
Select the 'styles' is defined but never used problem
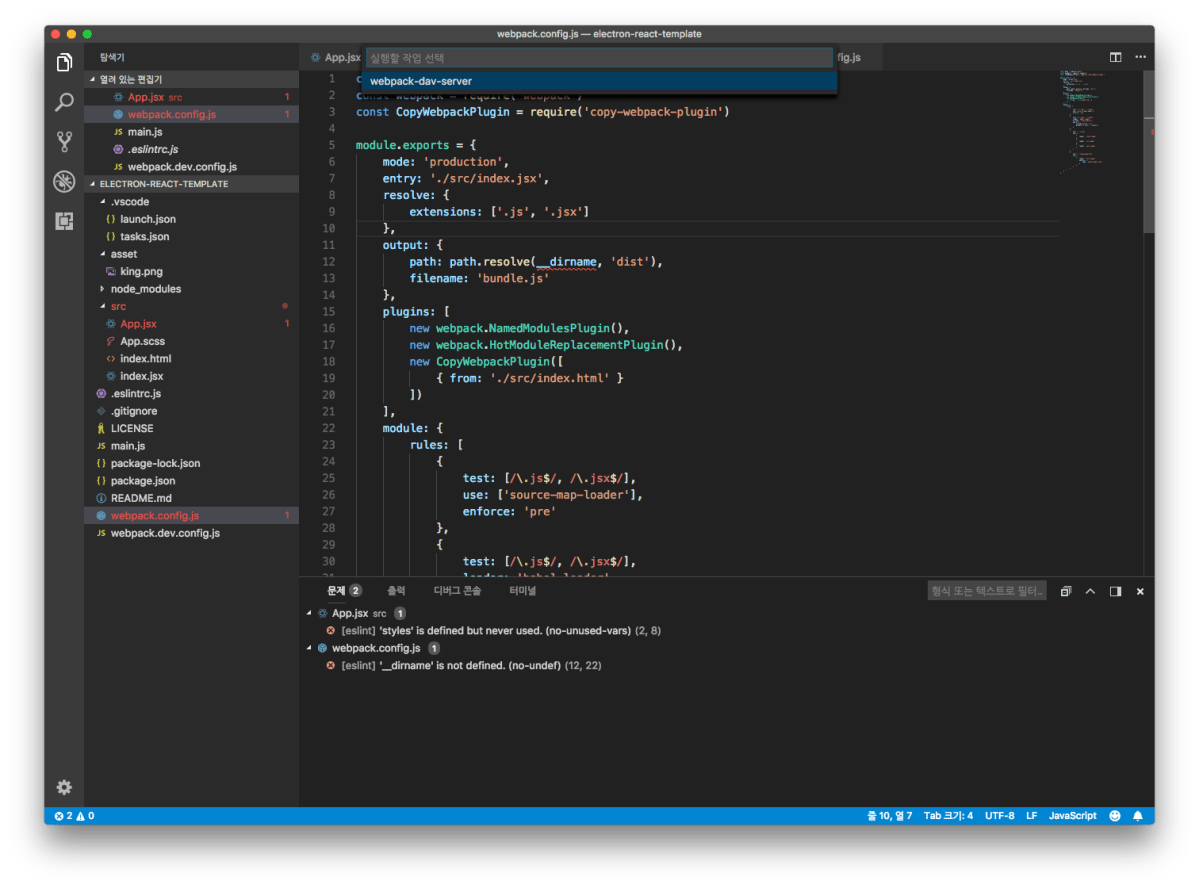tap(501, 631)
